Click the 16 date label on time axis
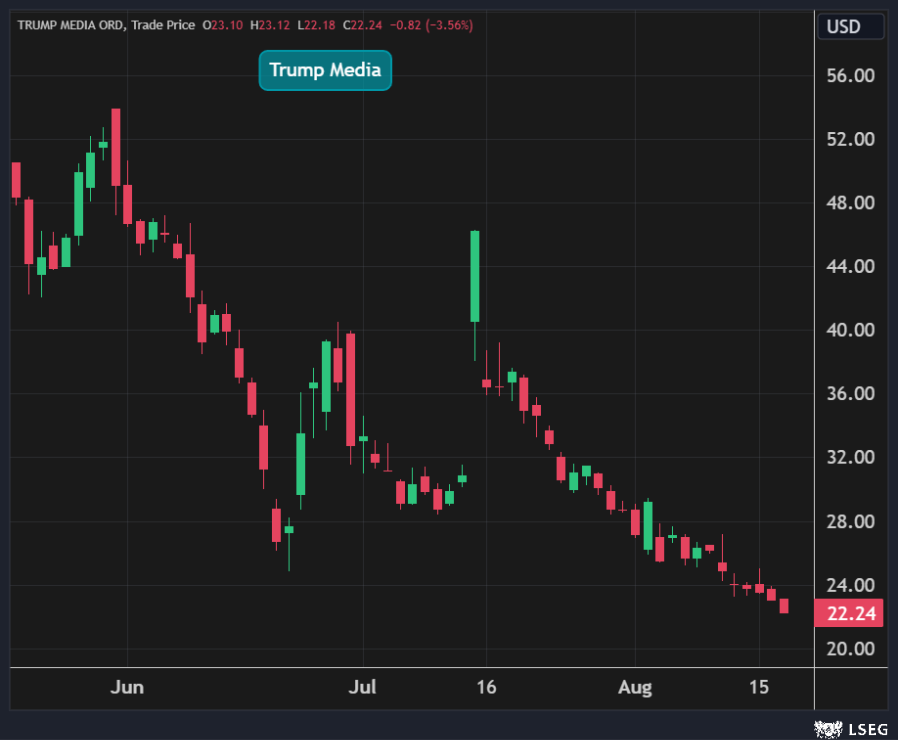This screenshot has width=898, height=740. click(486, 687)
